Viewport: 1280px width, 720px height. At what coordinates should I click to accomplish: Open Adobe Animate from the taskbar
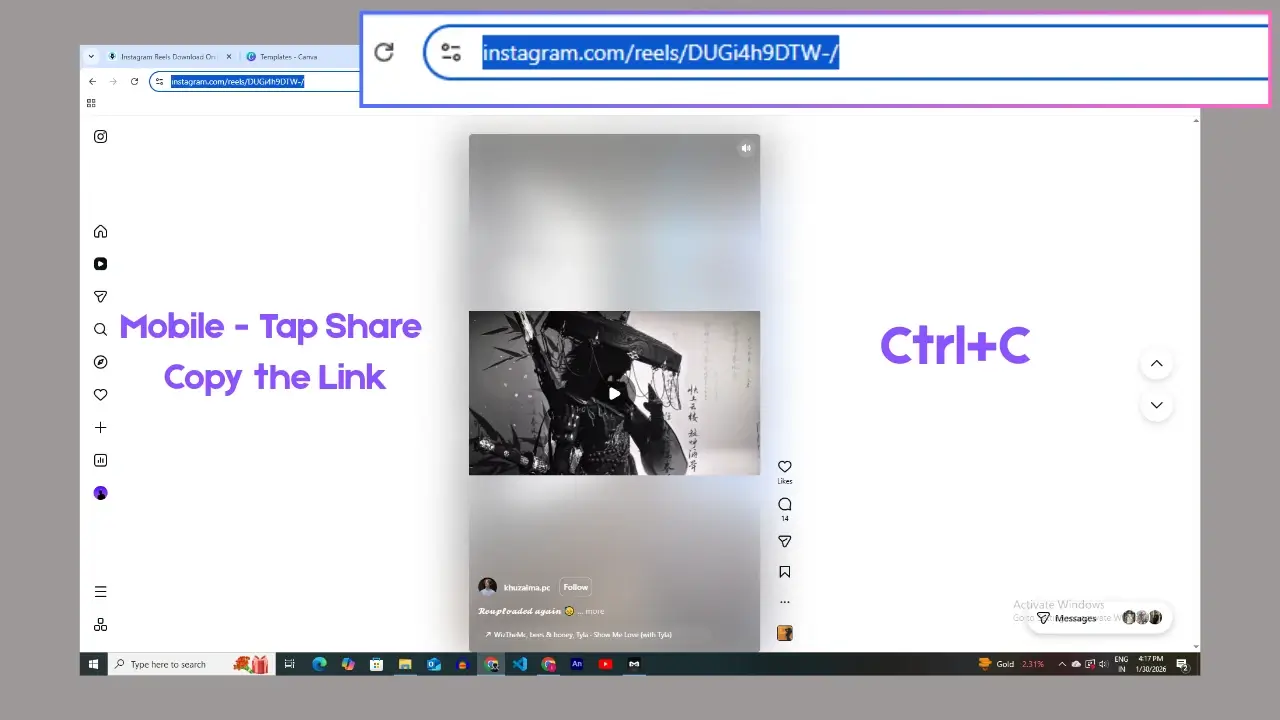point(577,664)
